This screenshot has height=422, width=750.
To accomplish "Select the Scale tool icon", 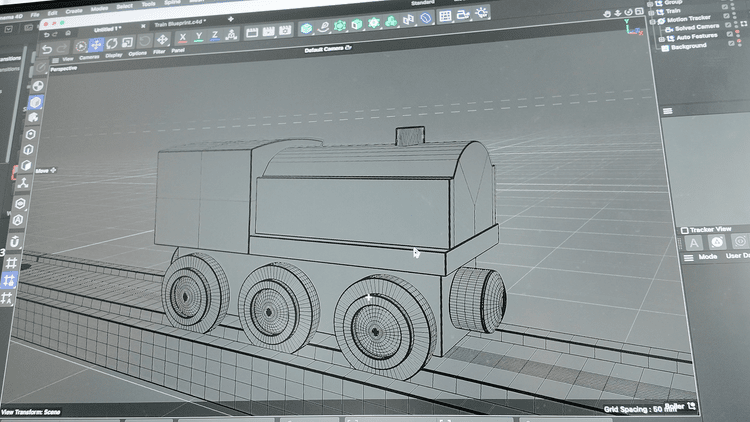I will coord(127,43).
